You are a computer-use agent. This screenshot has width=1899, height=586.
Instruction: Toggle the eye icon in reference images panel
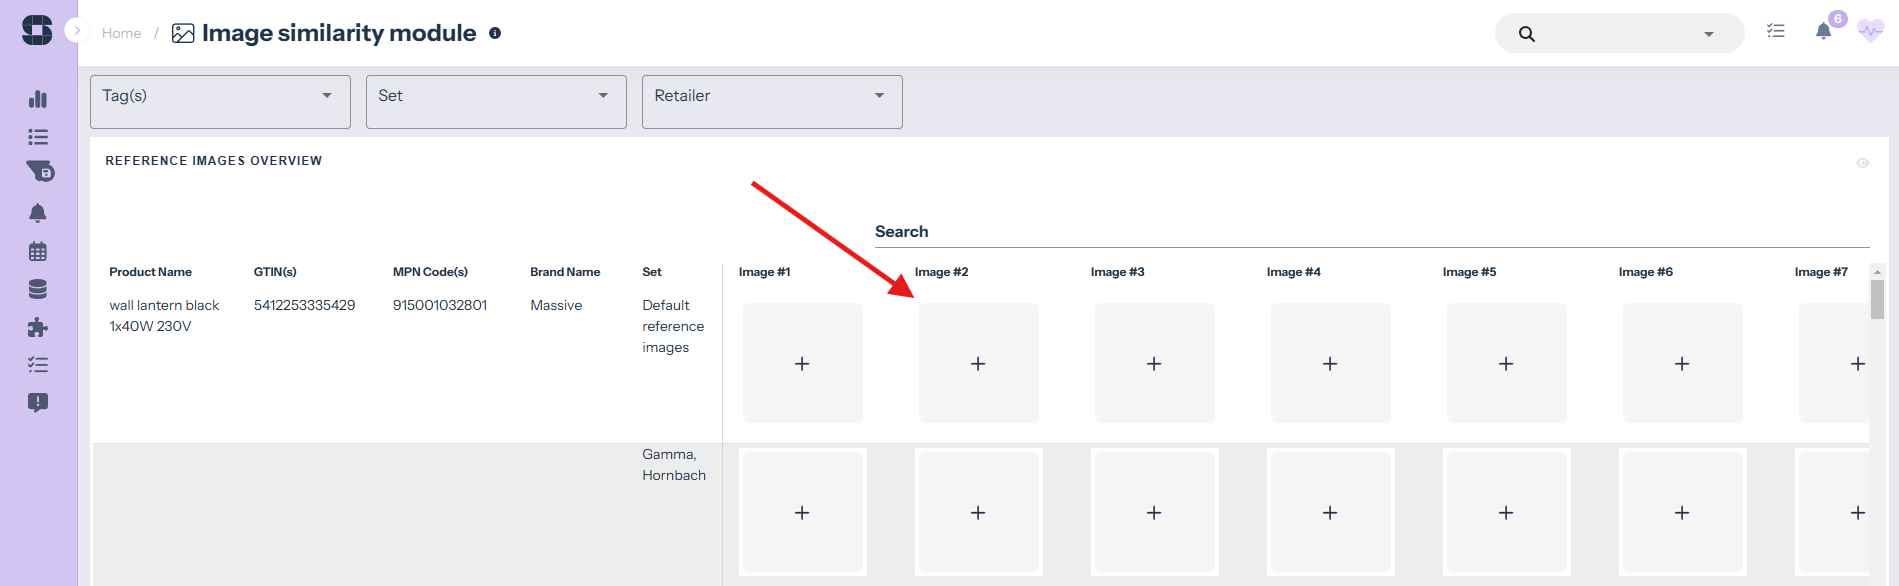[x=1862, y=163]
